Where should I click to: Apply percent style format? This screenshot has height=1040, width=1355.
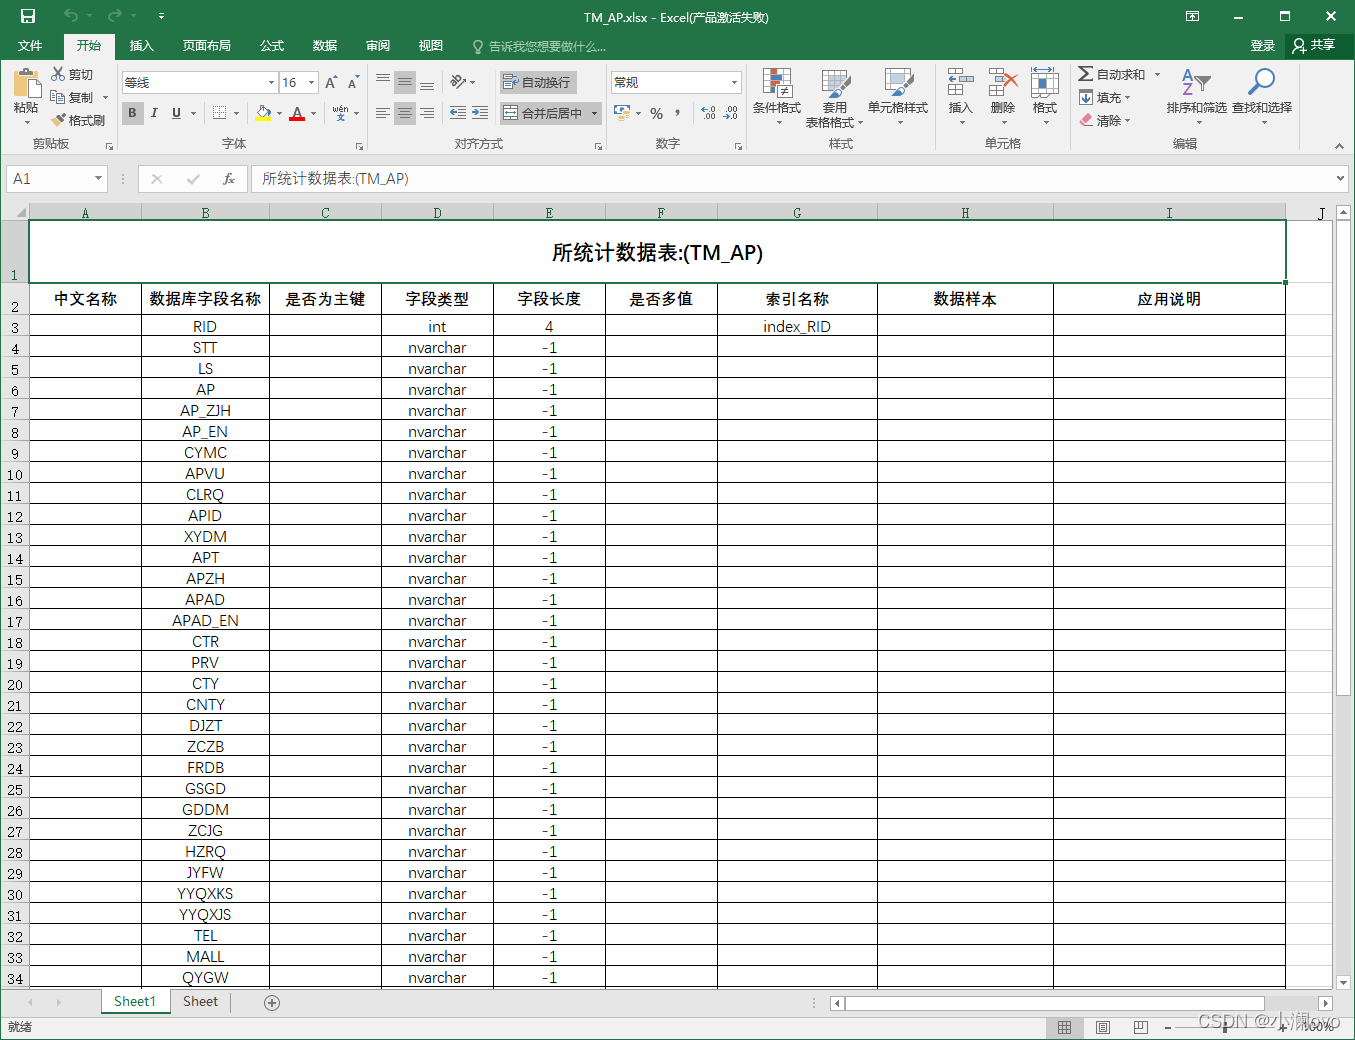tap(656, 113)
